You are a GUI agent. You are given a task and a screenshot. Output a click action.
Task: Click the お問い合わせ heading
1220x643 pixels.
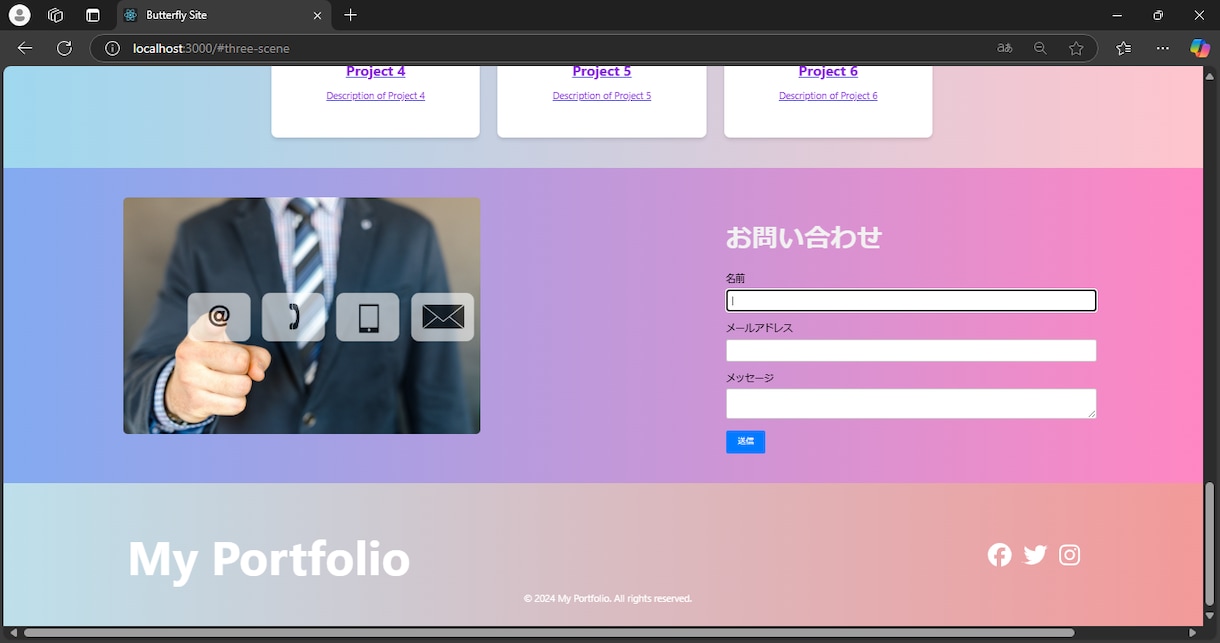[x=804, y=238]
